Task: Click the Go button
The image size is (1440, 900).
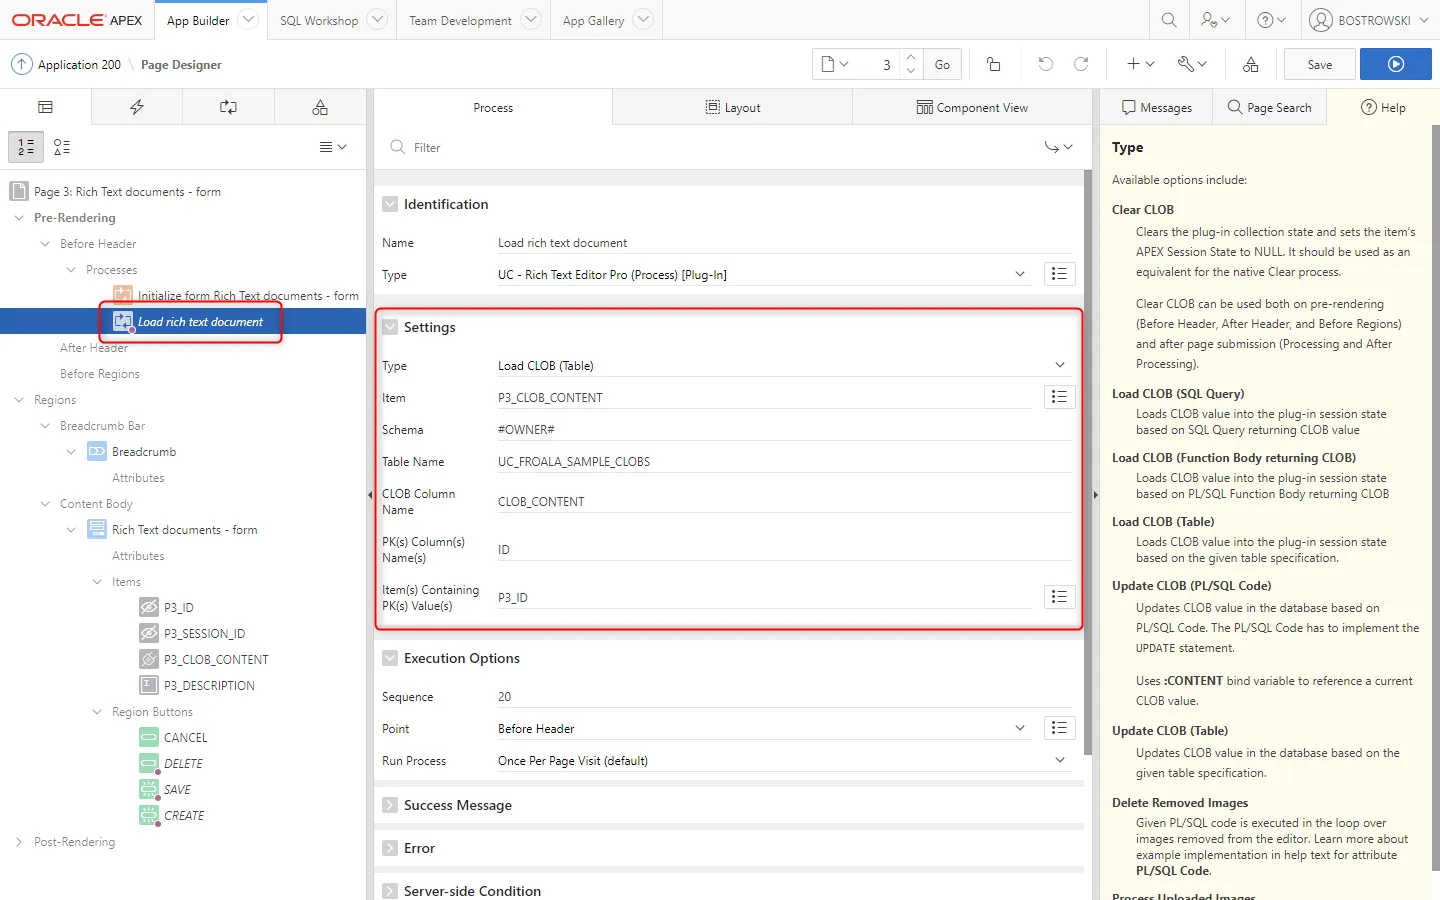Action: coord(942,64)
